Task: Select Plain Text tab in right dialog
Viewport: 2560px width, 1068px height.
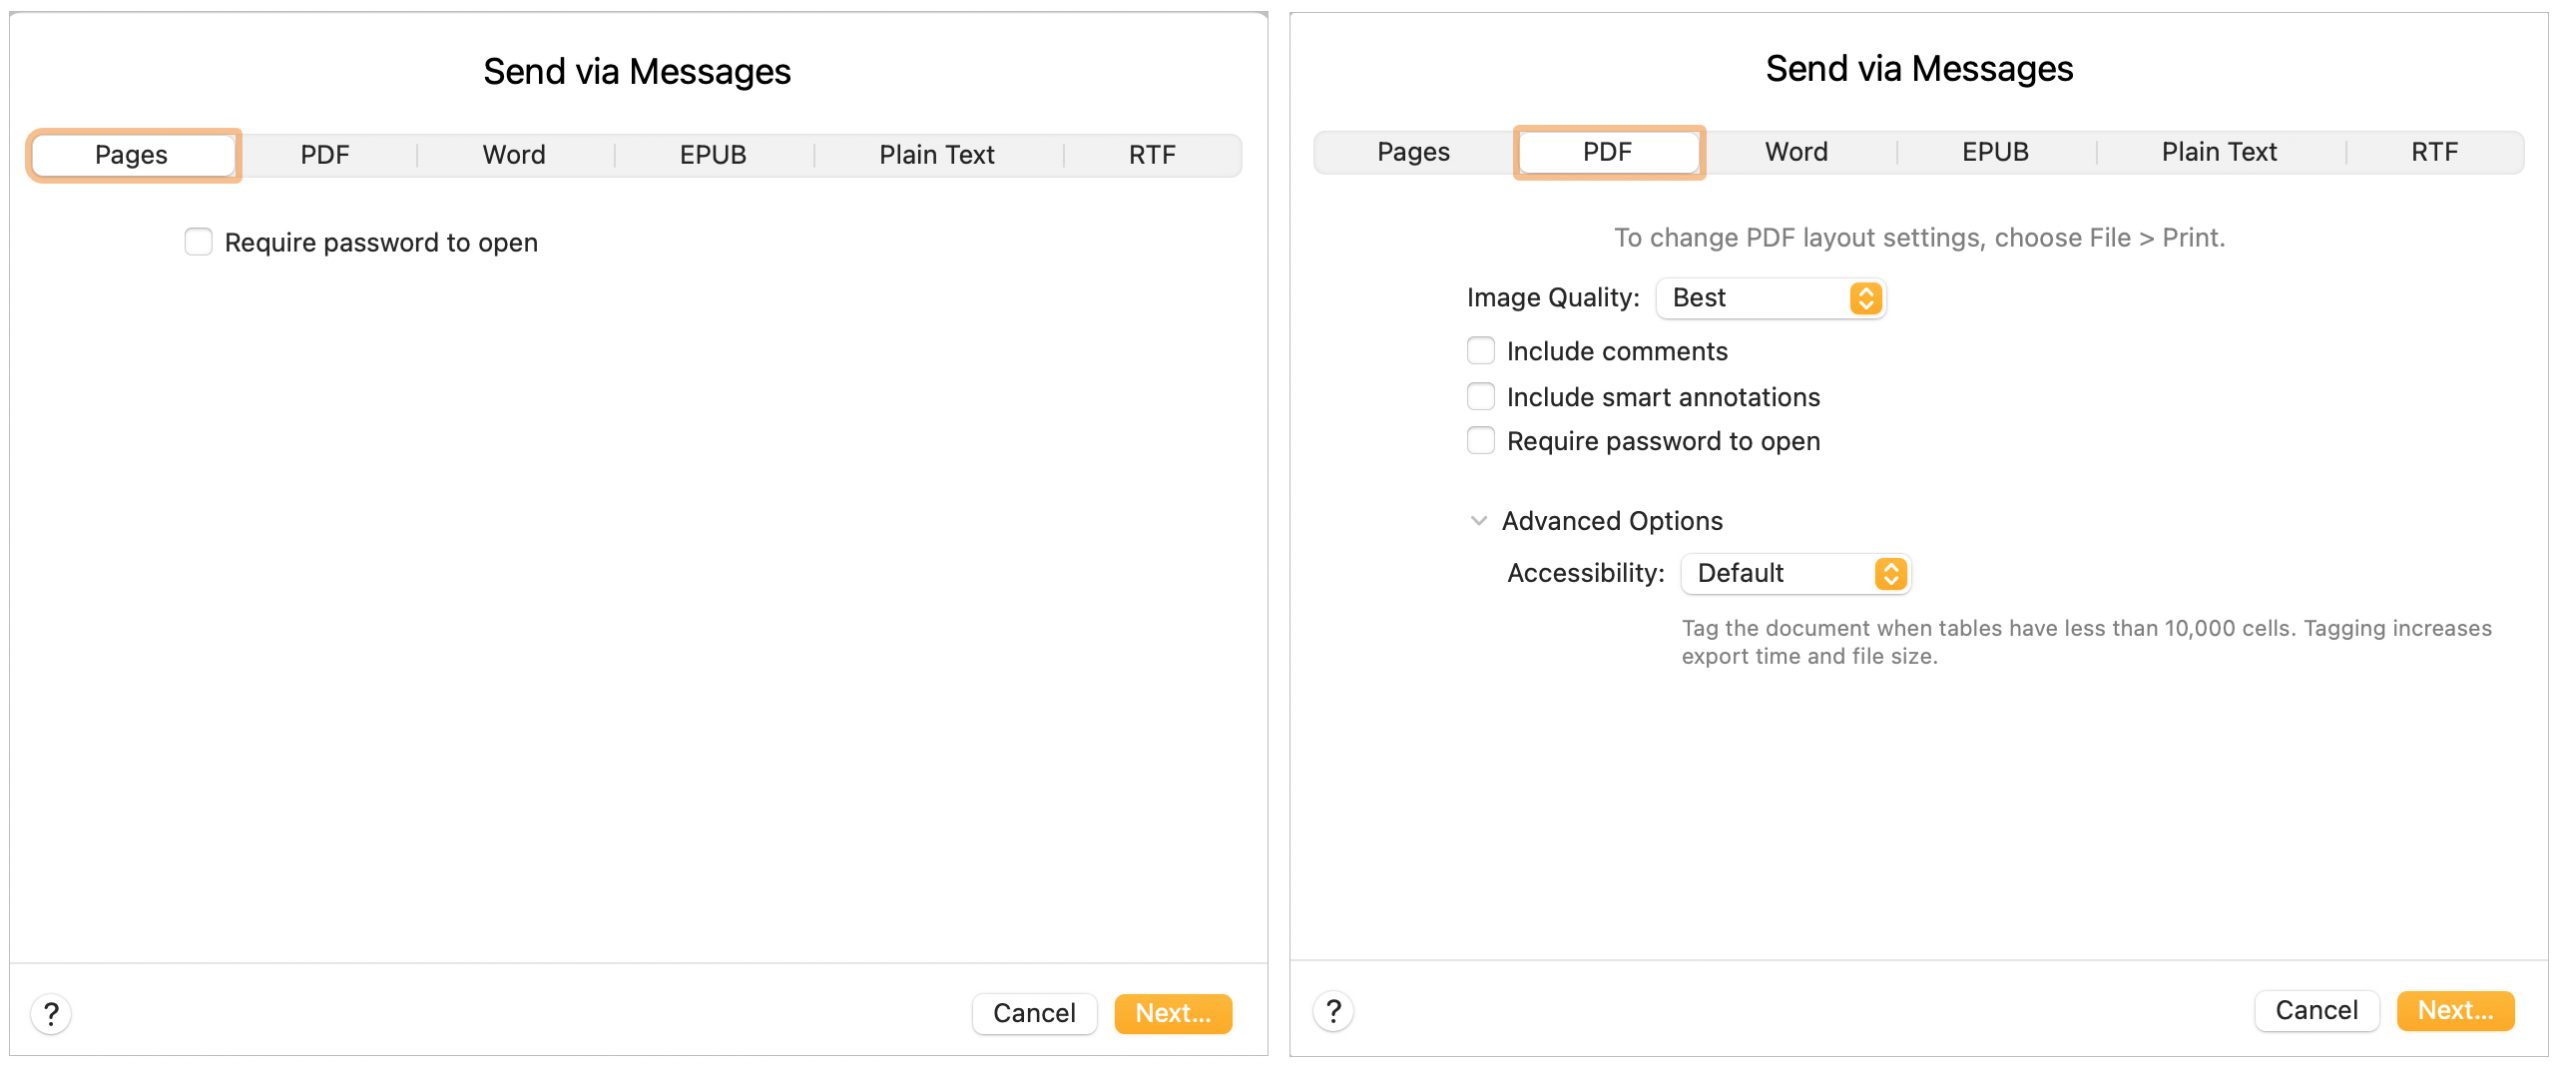Action: (x=2219, y=152)
